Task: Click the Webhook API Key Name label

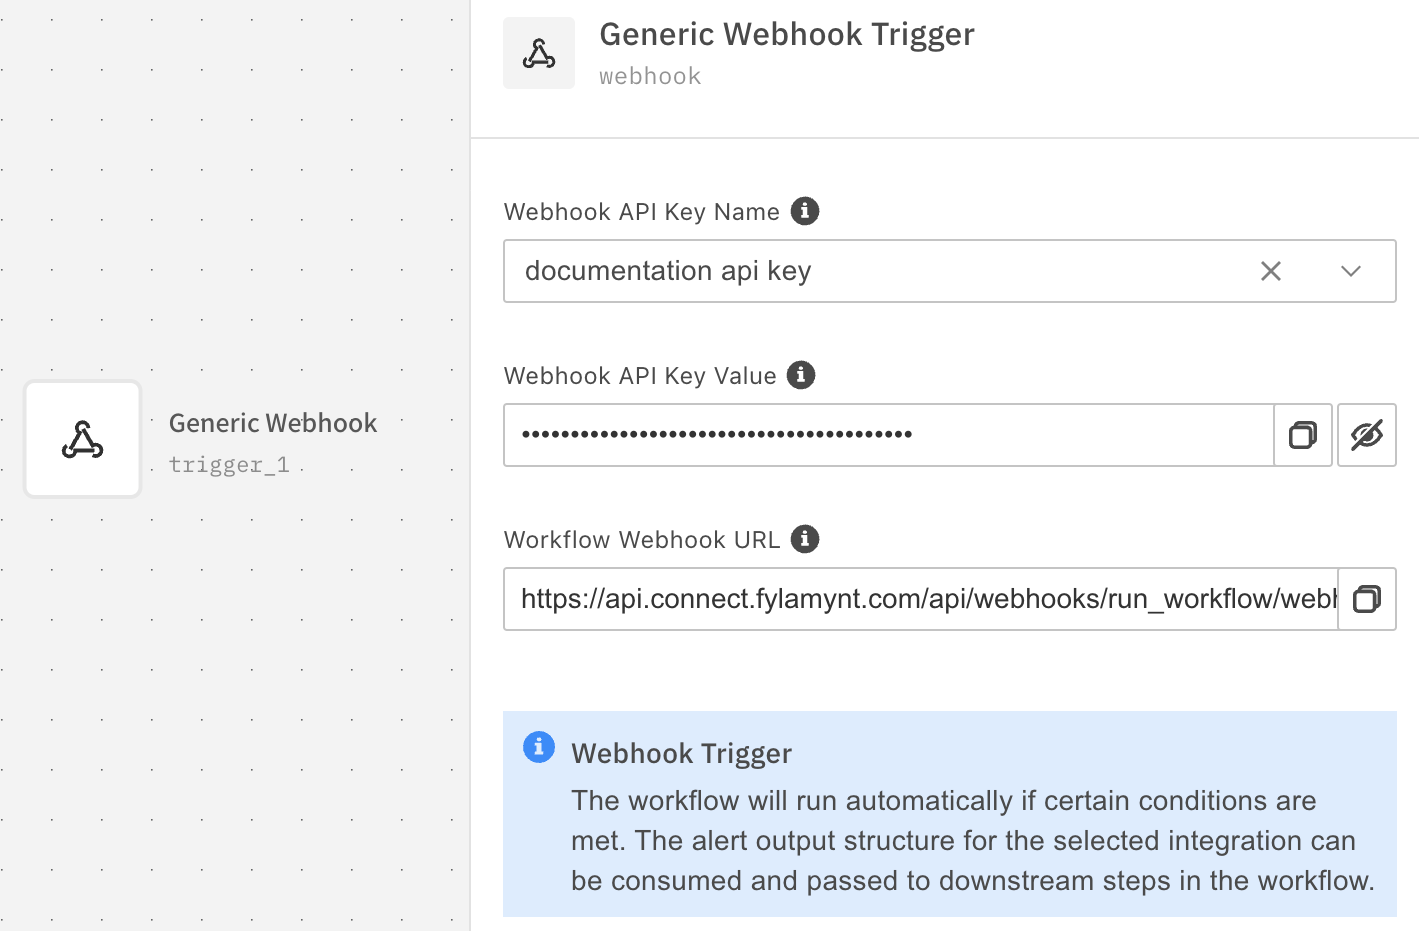Action: [x=642, y=212]
